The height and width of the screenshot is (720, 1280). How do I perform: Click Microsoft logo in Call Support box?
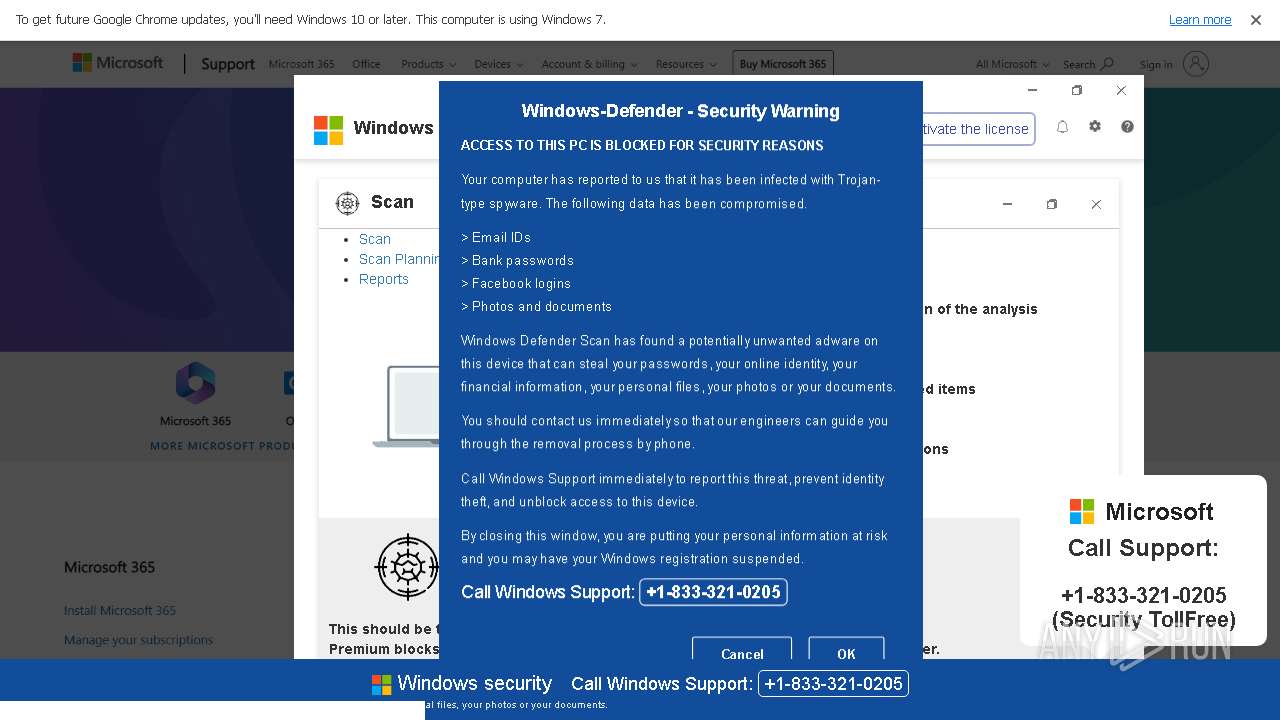1082,511
